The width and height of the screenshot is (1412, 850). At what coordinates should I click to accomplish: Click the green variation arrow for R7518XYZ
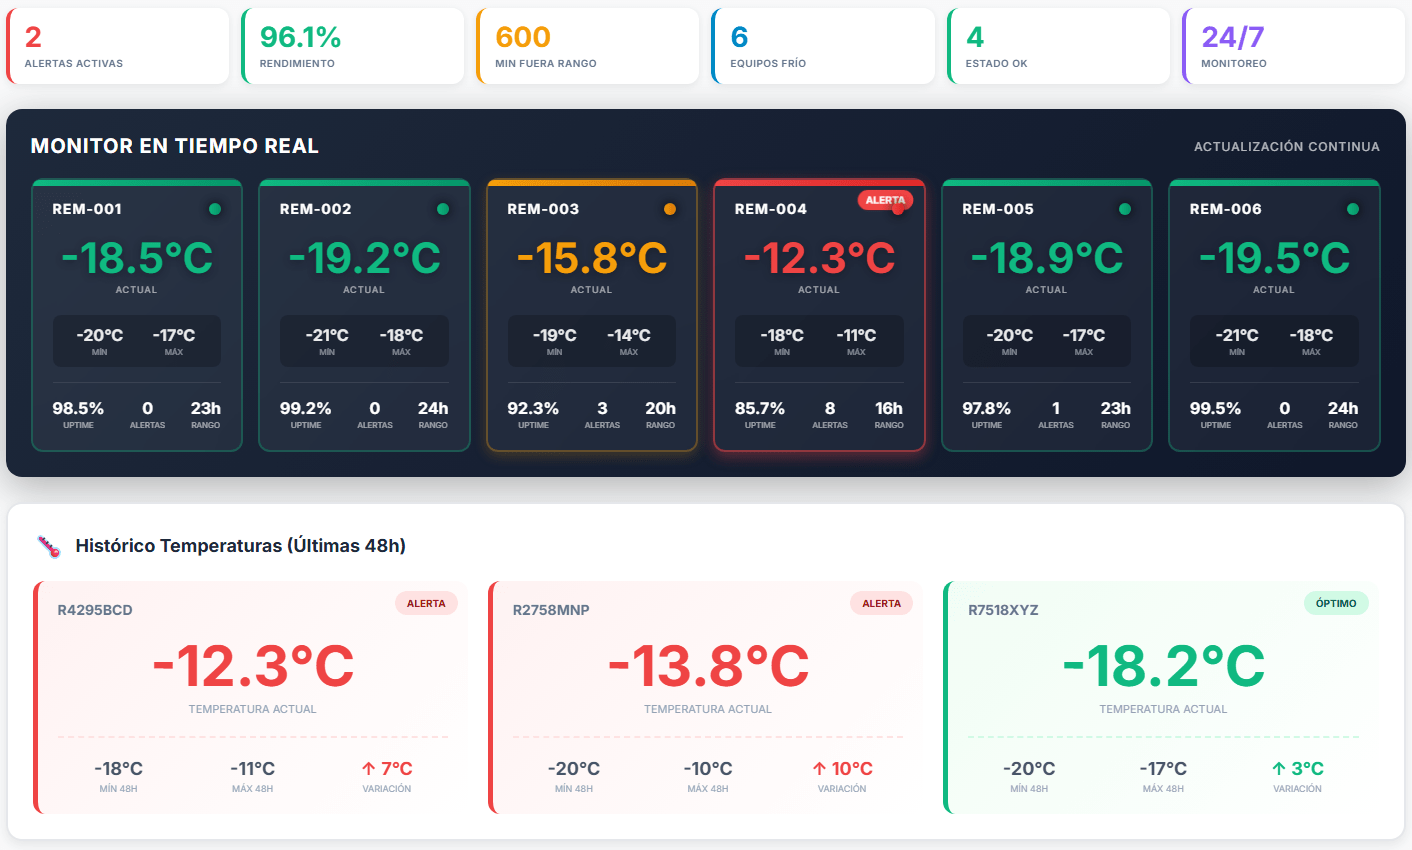click(x=1279, y=769)
